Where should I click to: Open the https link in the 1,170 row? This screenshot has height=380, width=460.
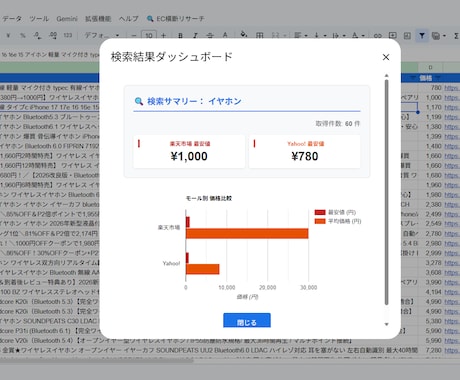(452, 107)
